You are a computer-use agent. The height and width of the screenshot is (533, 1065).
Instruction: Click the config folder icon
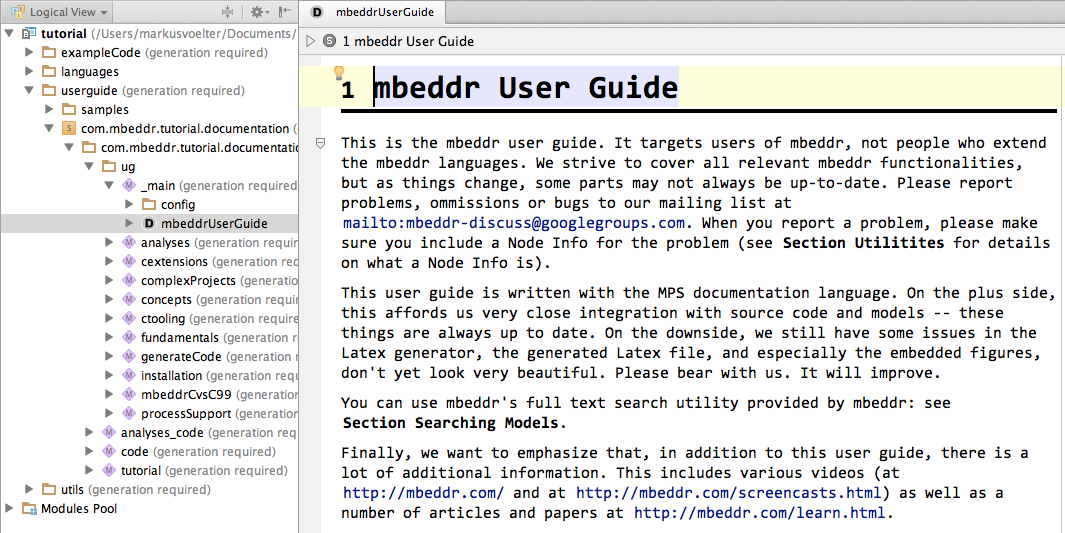(149, 204)
